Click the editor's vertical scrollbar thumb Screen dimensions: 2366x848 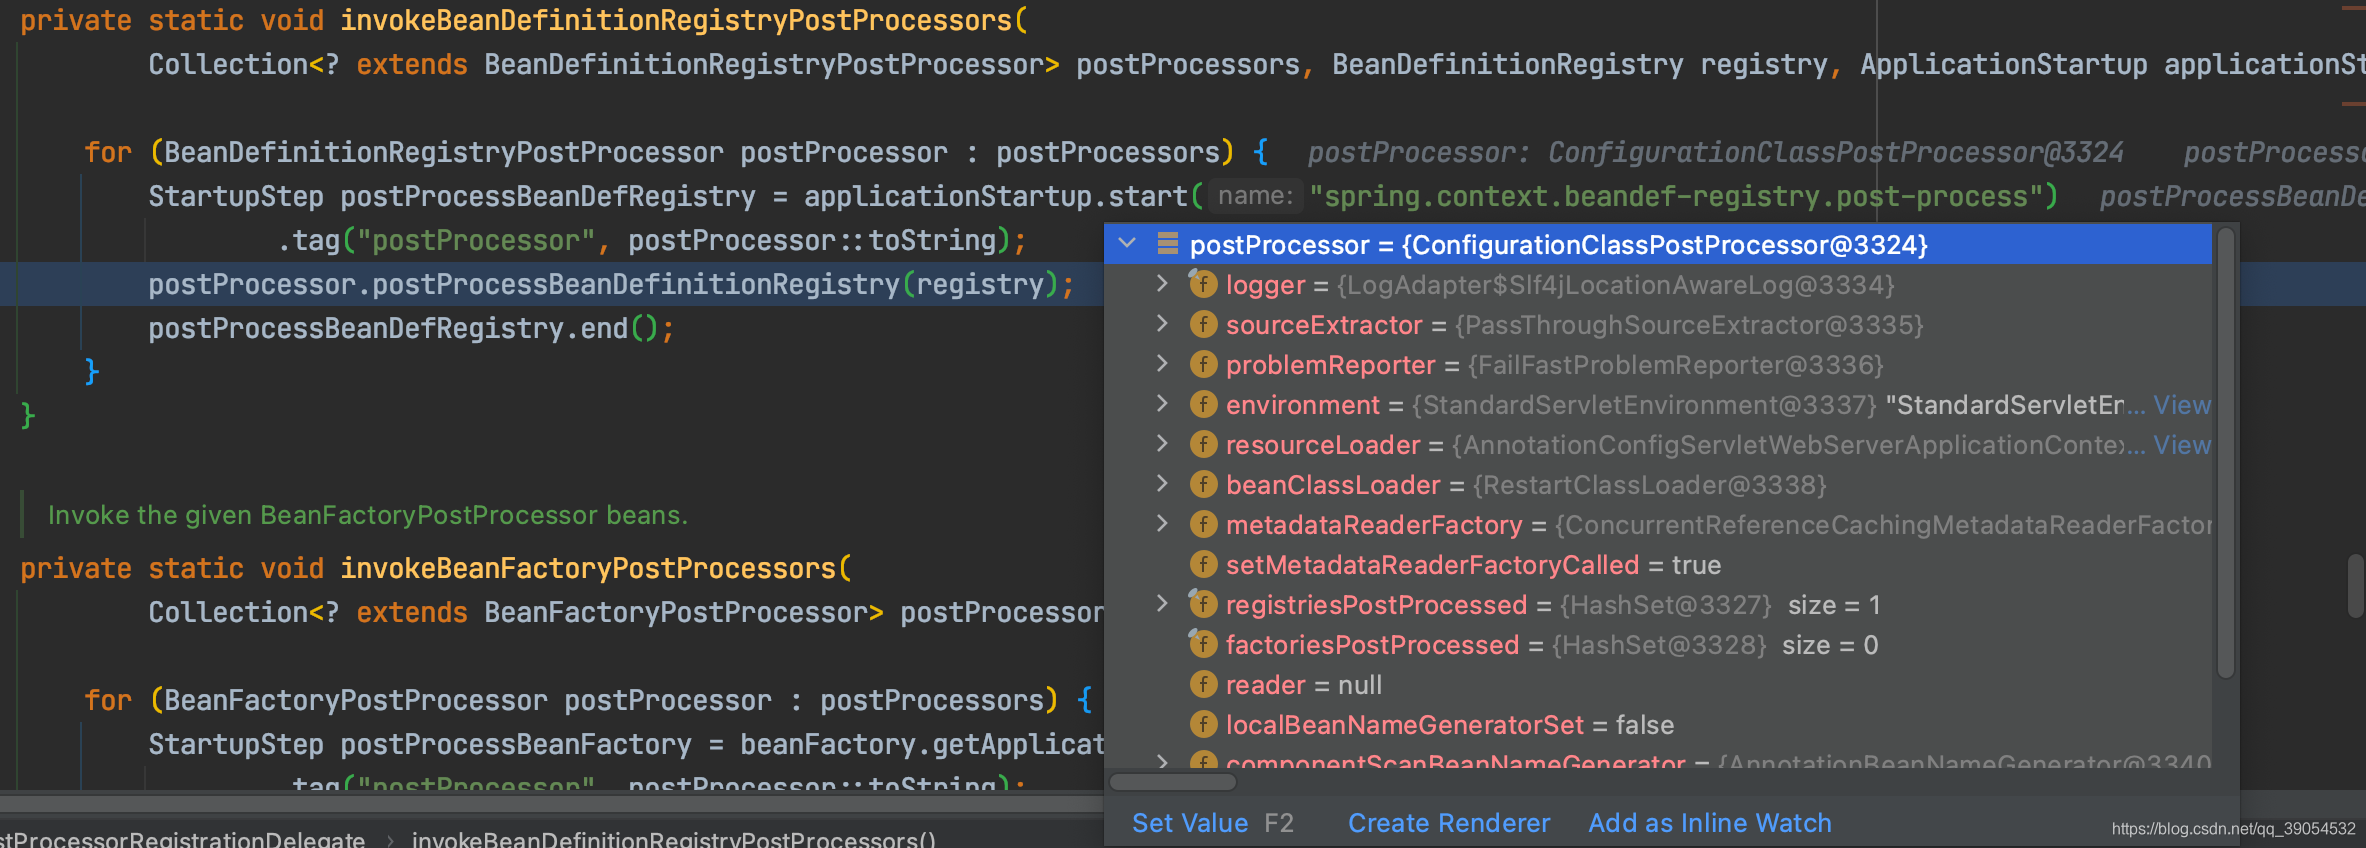[2356, 587]
